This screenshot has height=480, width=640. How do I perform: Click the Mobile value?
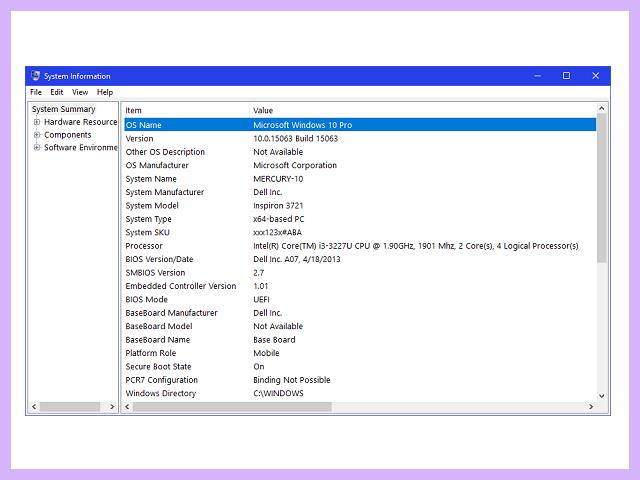tap(266, 353)
